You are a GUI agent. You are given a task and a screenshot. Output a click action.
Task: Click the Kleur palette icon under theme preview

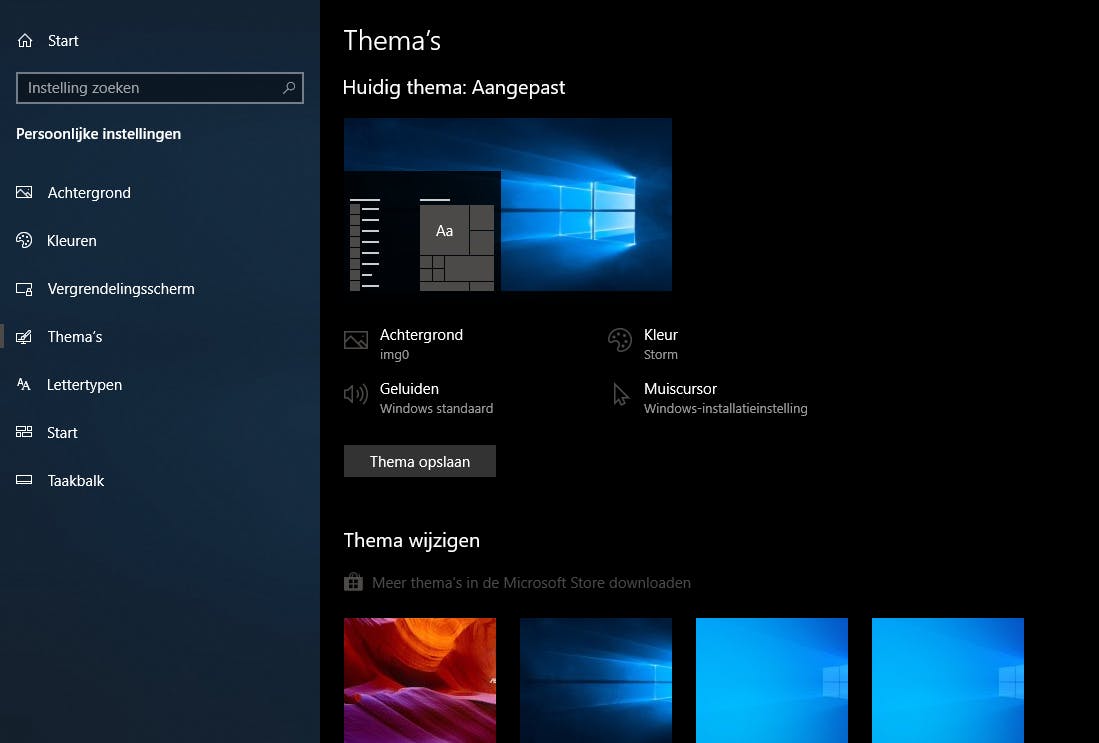click(x=620, y=340)
